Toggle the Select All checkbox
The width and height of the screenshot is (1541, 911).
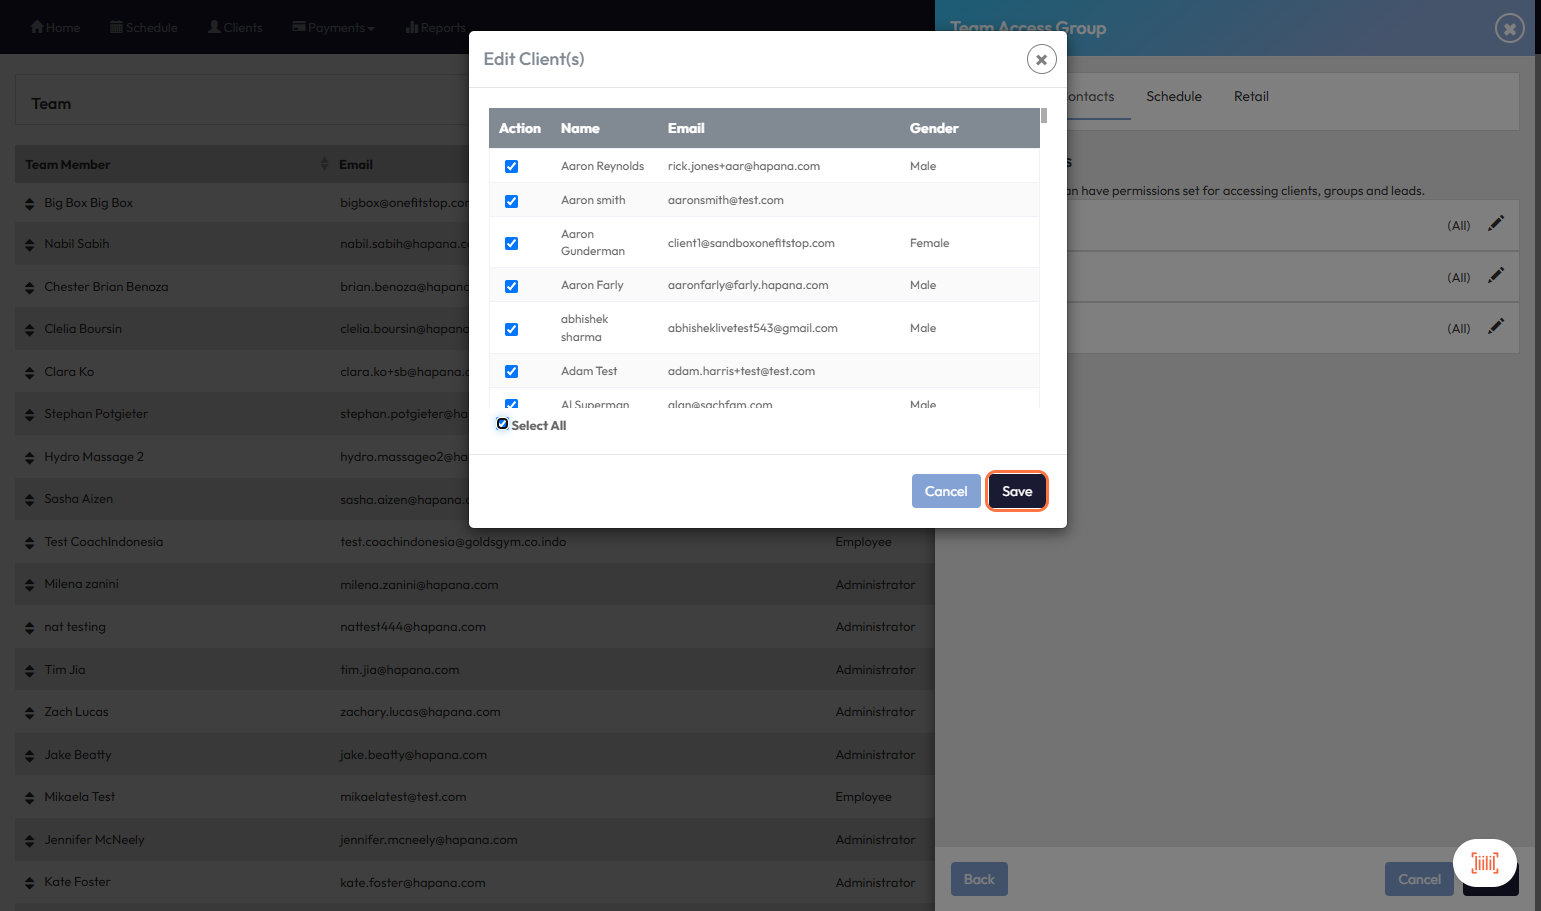click(503, 424)
